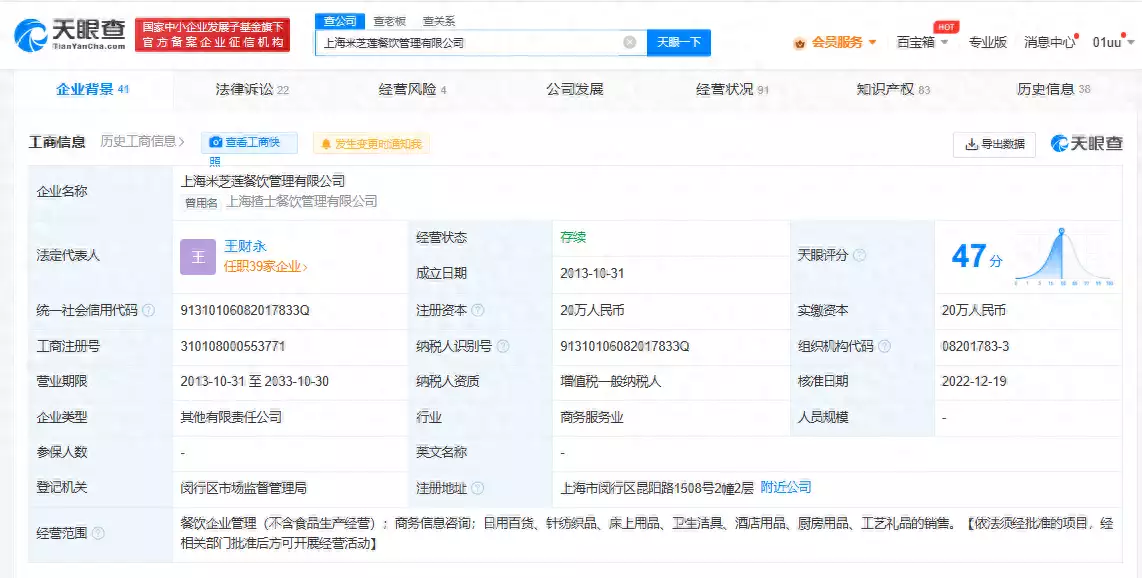Click help icon next to 统一社会信用代码
This screenshot has width=1142, height=578.
[148, 311]
